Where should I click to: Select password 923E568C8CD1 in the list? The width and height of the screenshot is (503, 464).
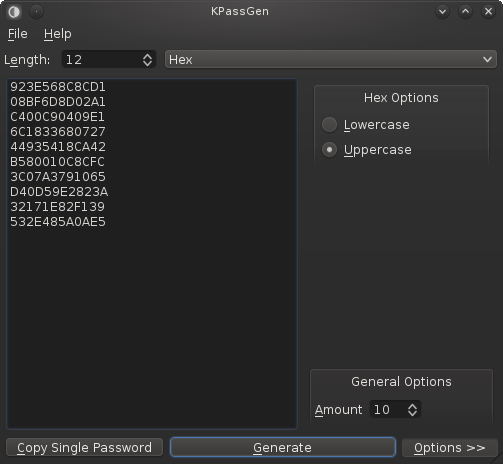[58, 87]
